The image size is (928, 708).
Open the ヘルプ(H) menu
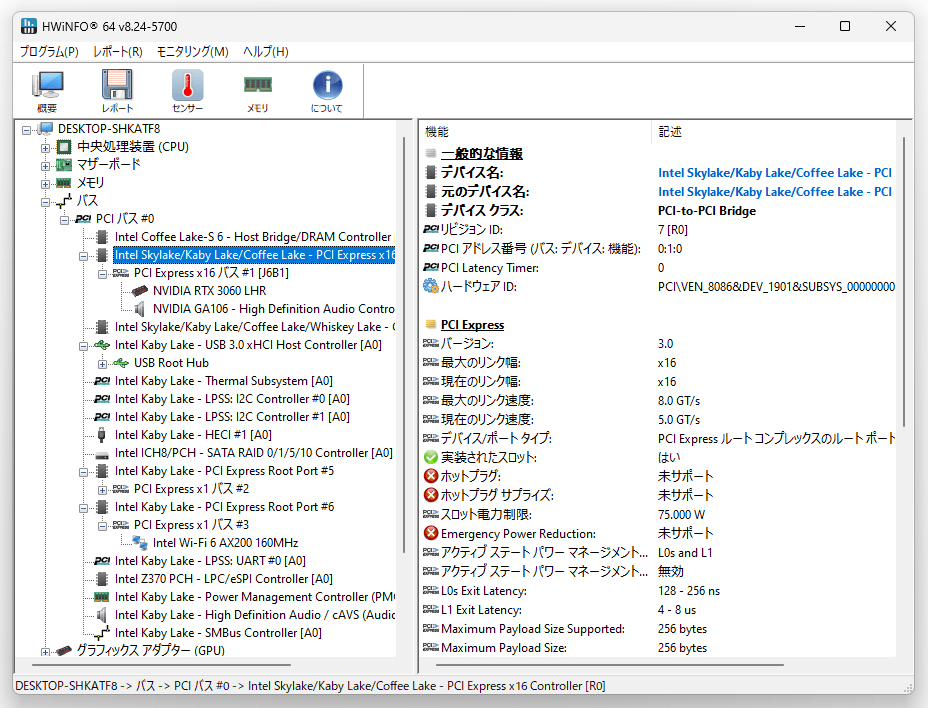266,52
